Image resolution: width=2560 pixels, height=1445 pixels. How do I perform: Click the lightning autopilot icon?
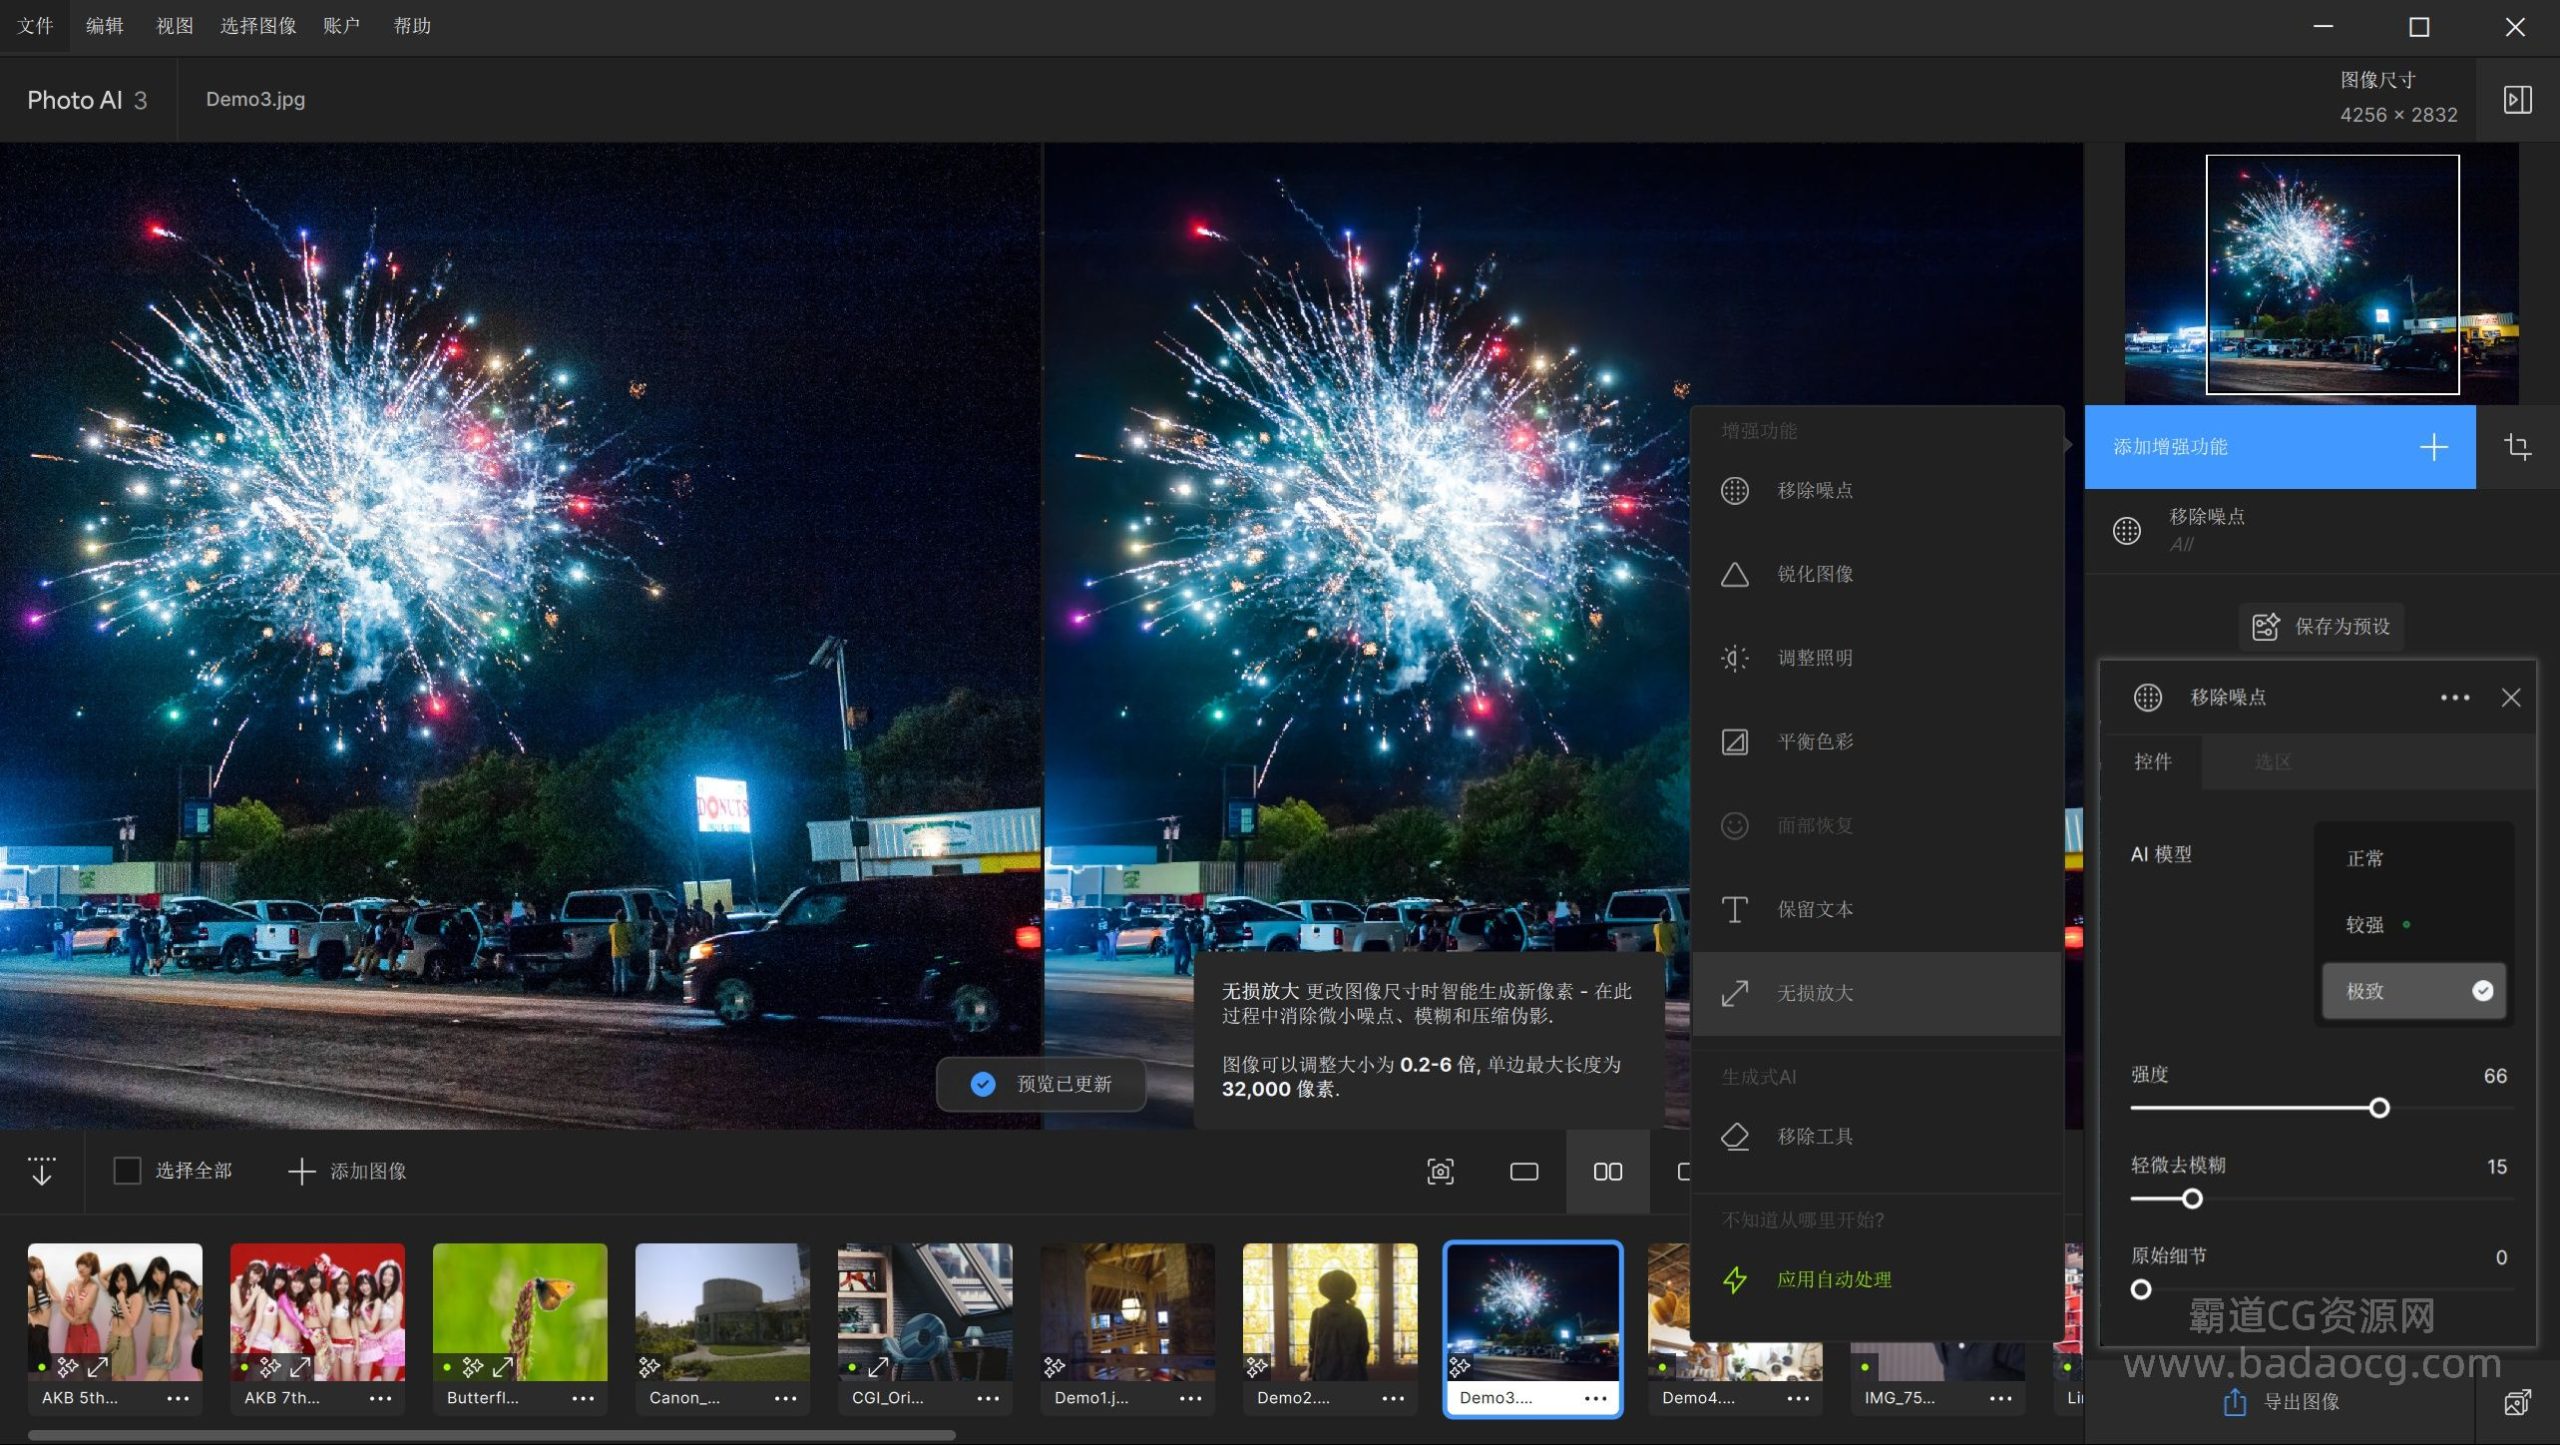click(x=1735, y=1279)
